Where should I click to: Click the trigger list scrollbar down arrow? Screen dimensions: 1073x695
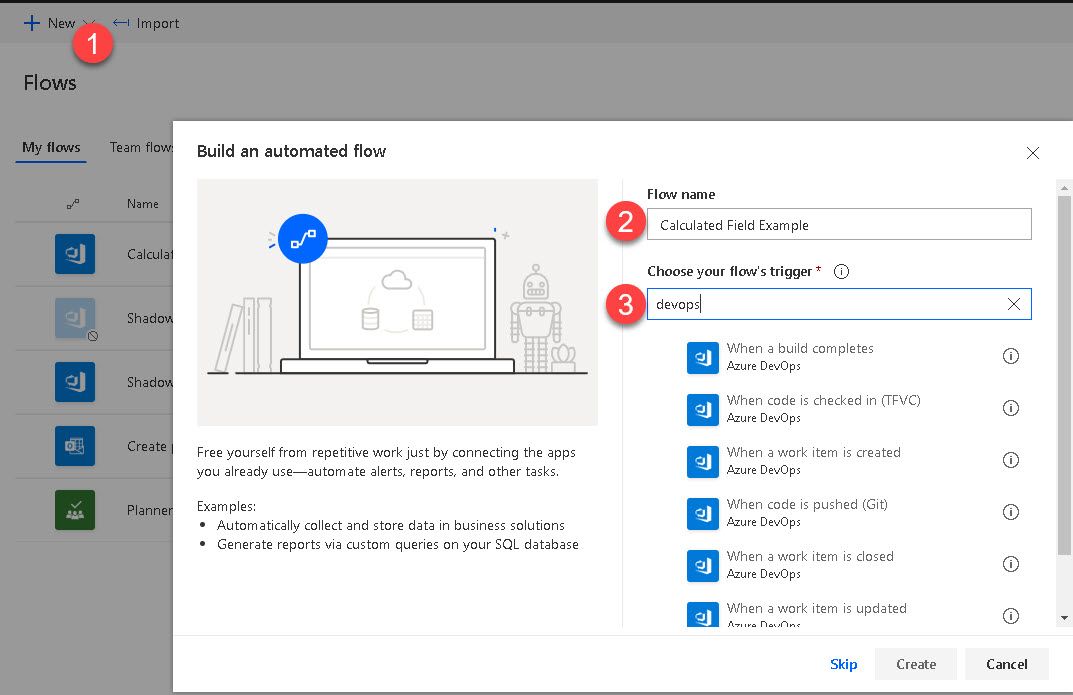[1064, 618]
